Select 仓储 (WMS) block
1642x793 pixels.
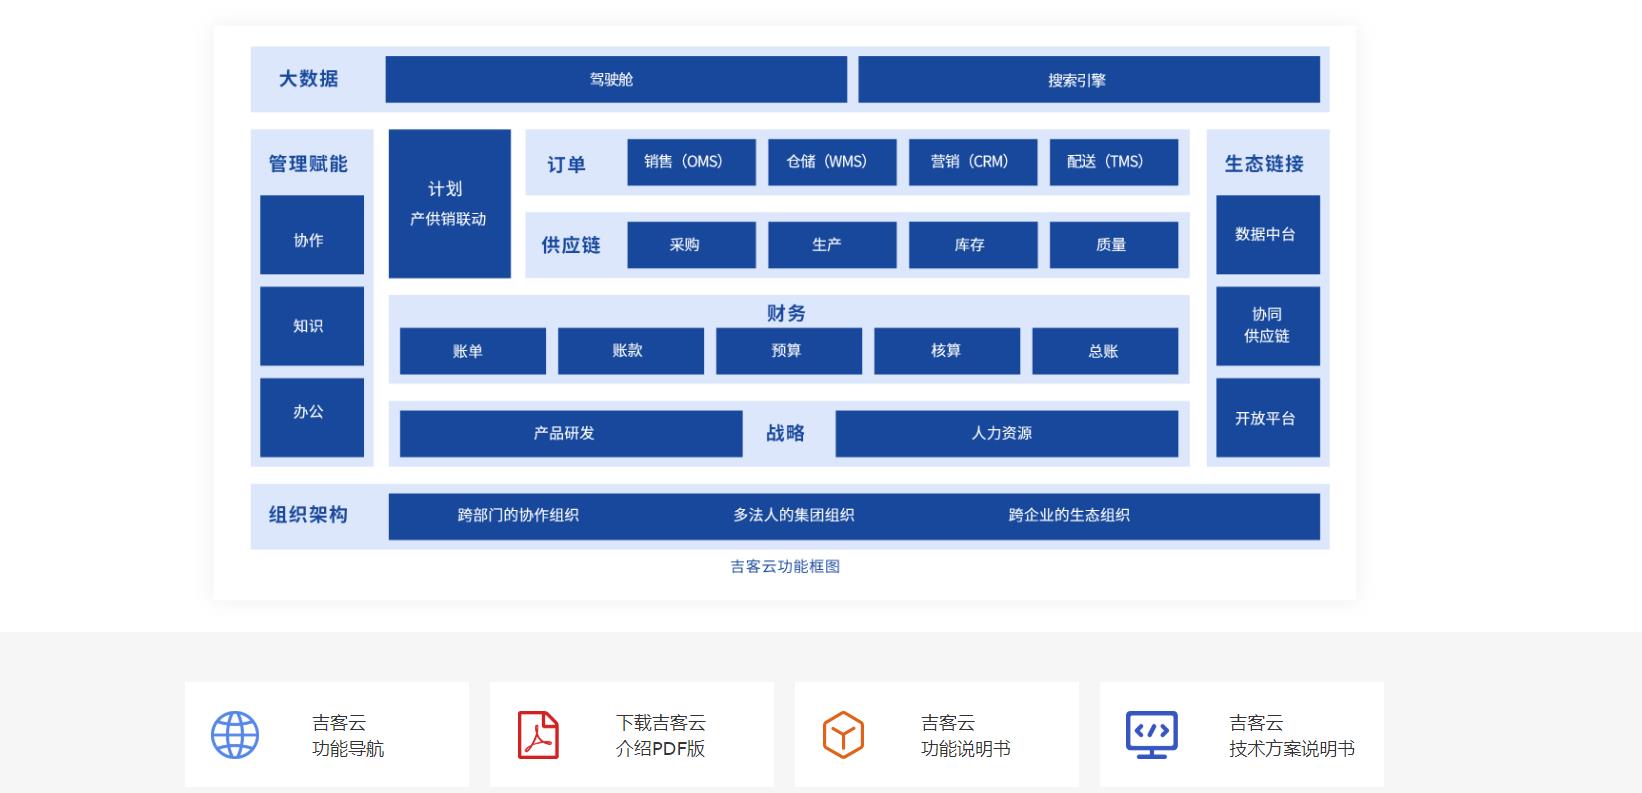tap(832, 162)
